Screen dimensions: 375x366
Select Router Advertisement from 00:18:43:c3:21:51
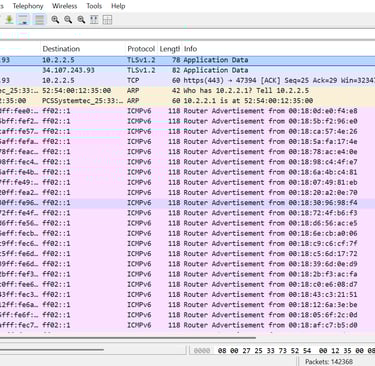pos(187,294)
